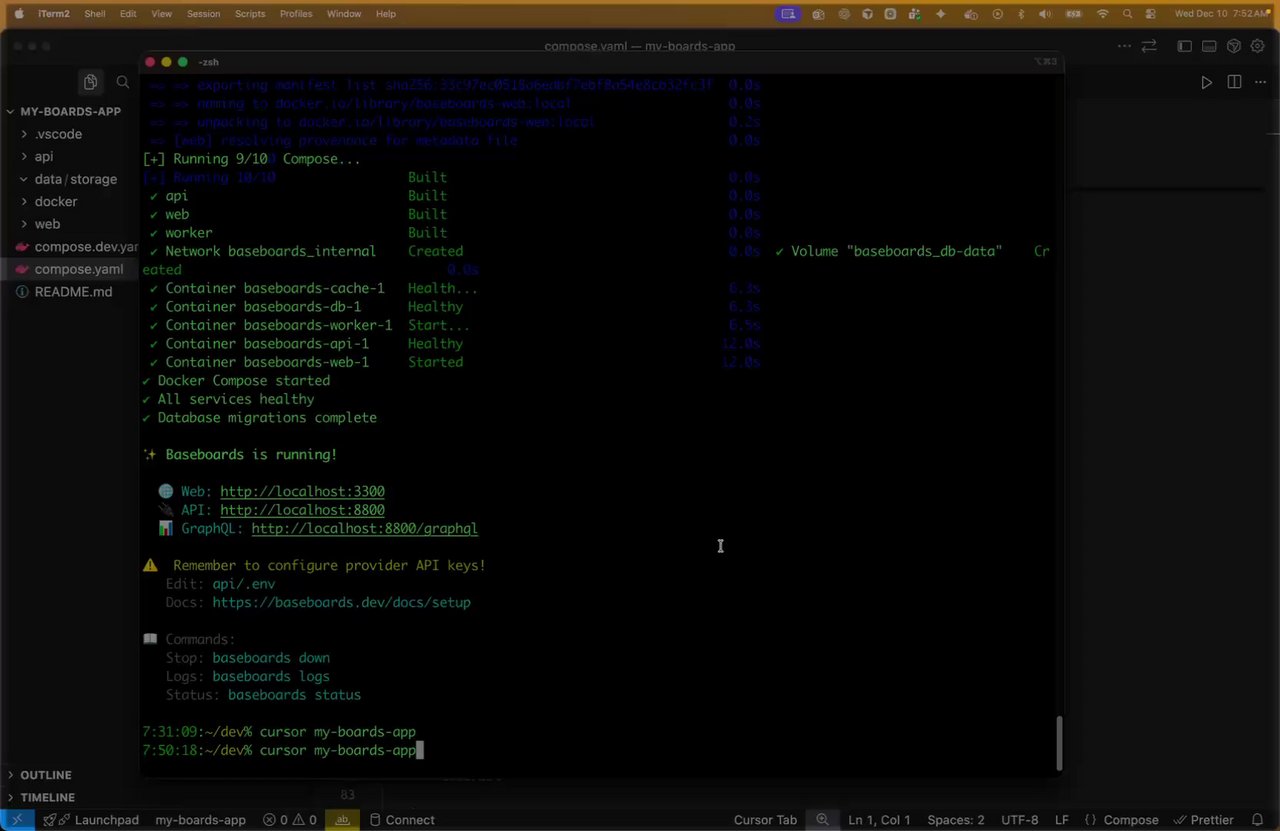Open README.md in the file explorer
1280x831 pixels.
pos(73,292)
